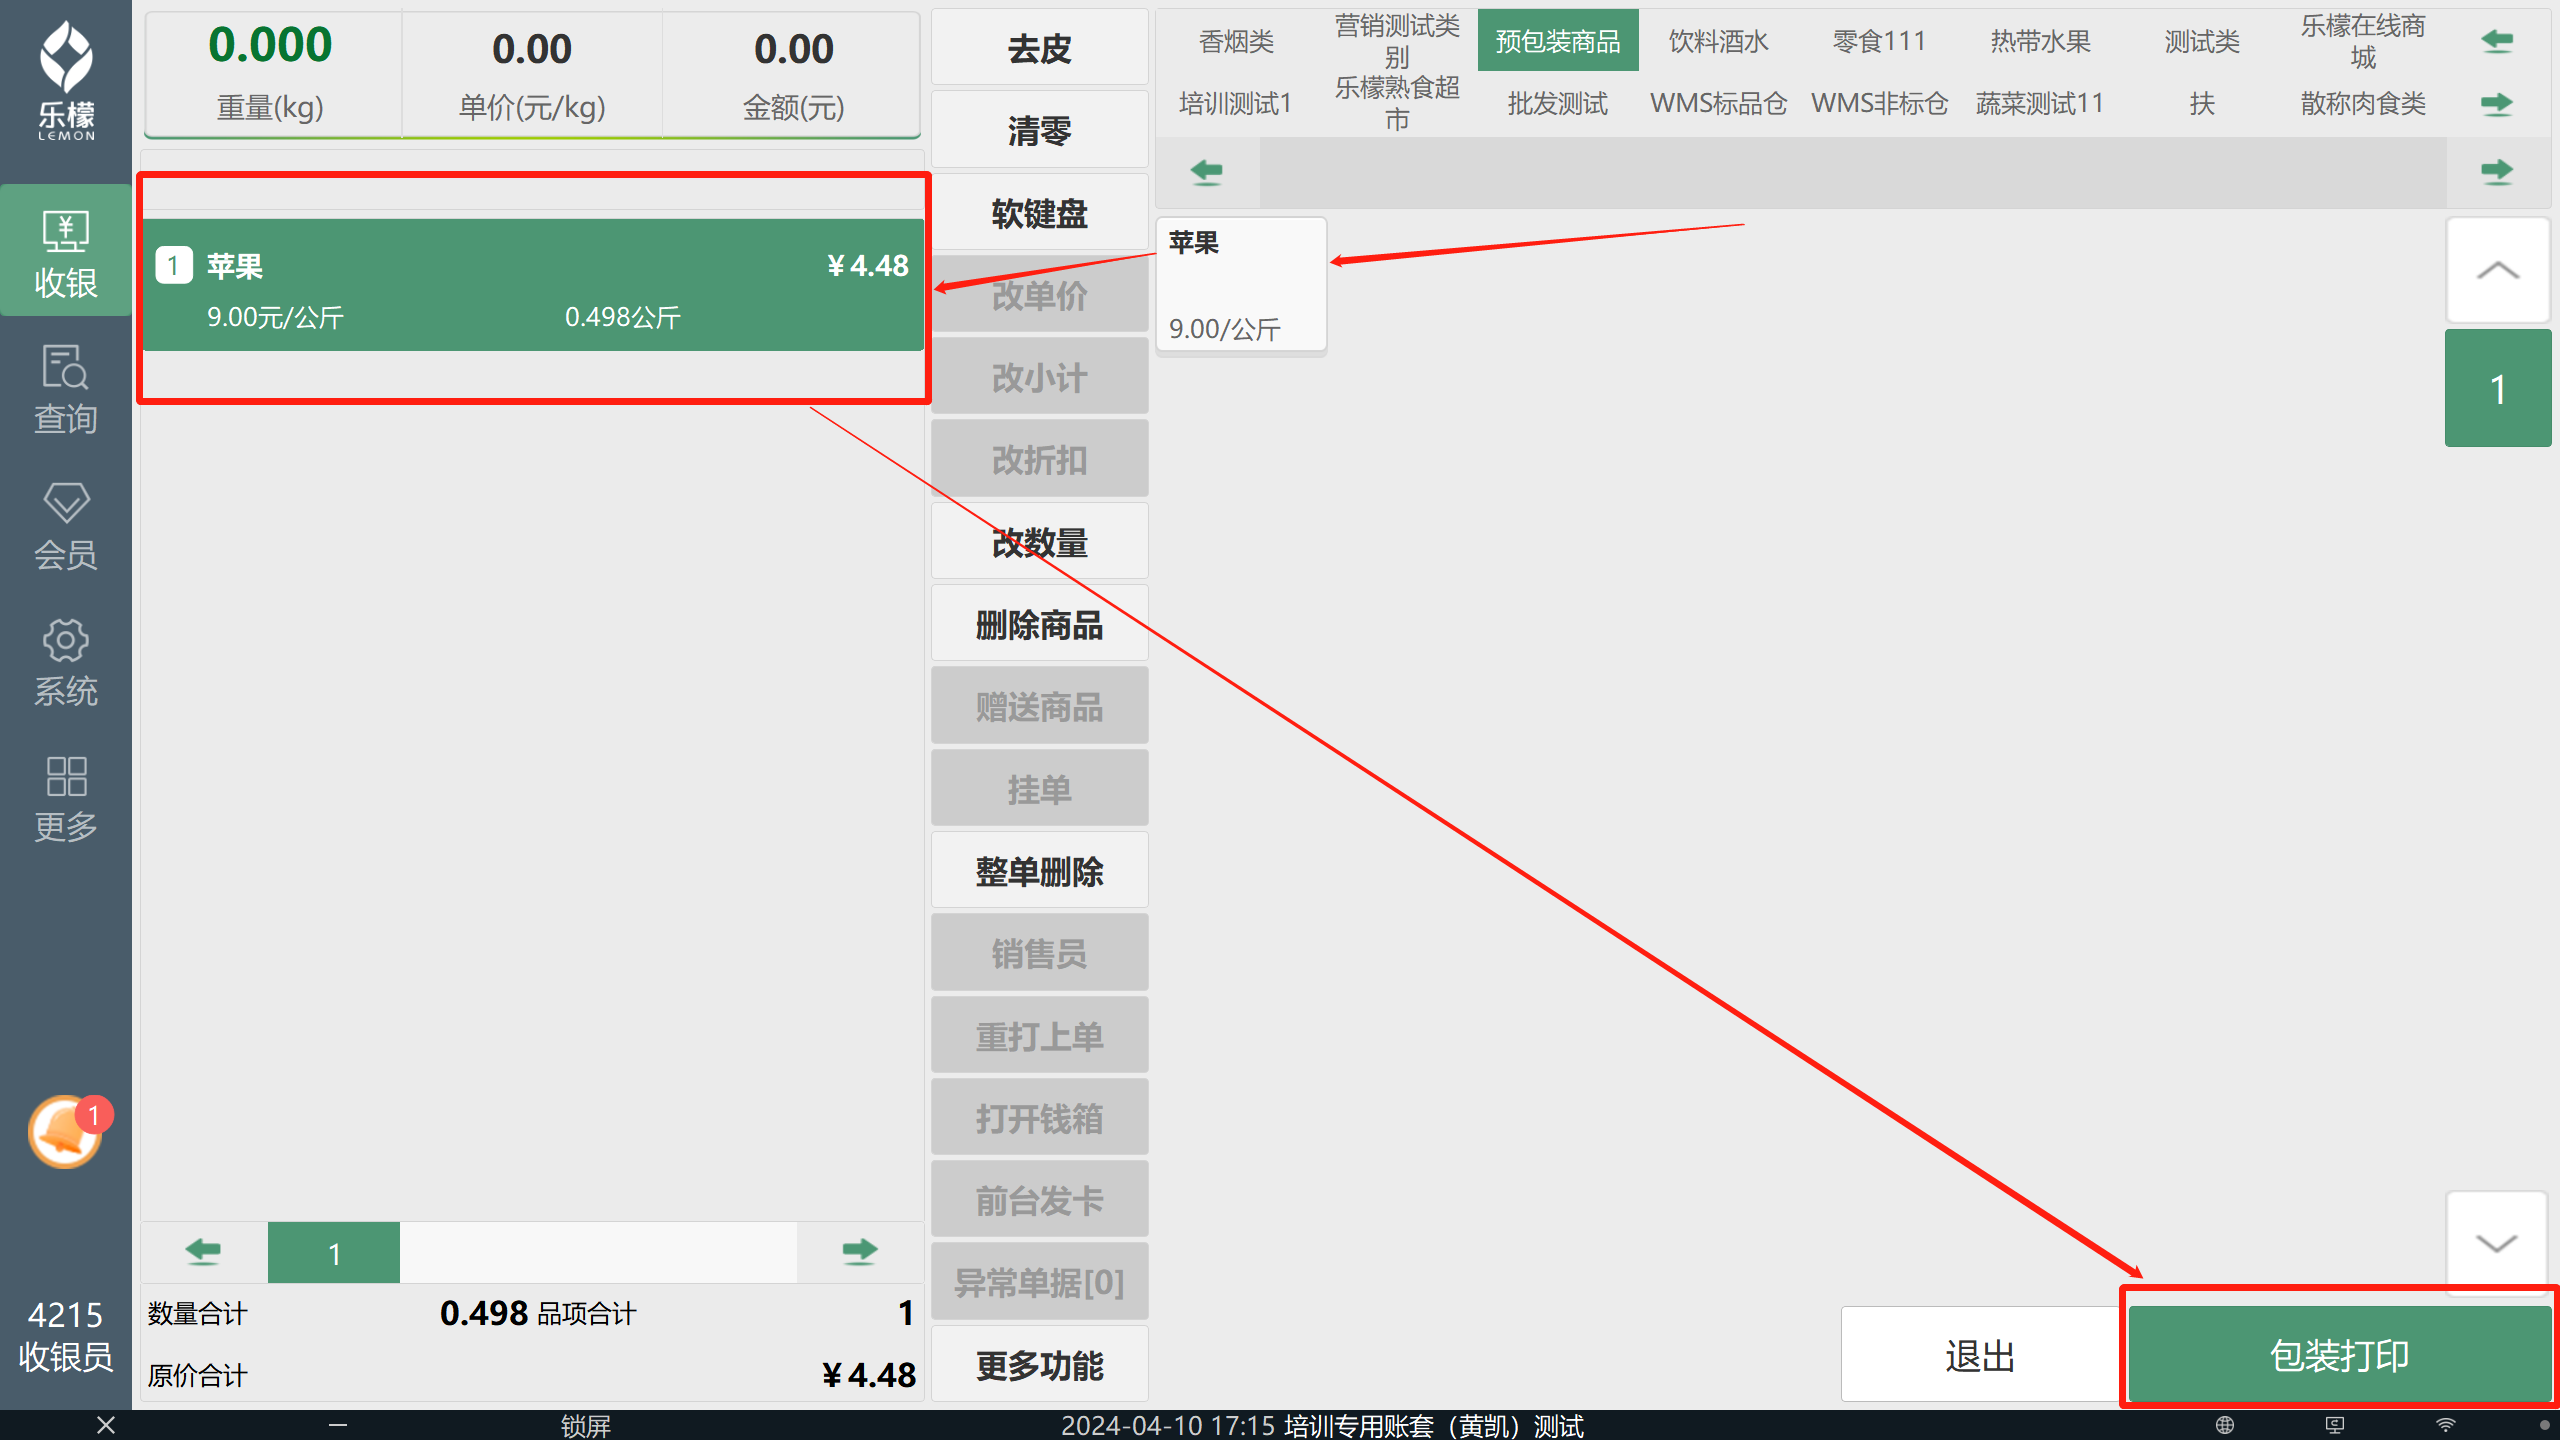Select the 苹果 cart row ¥4.48
This screenshot has height=1440, width=2560.
click(x=533, y=285)
